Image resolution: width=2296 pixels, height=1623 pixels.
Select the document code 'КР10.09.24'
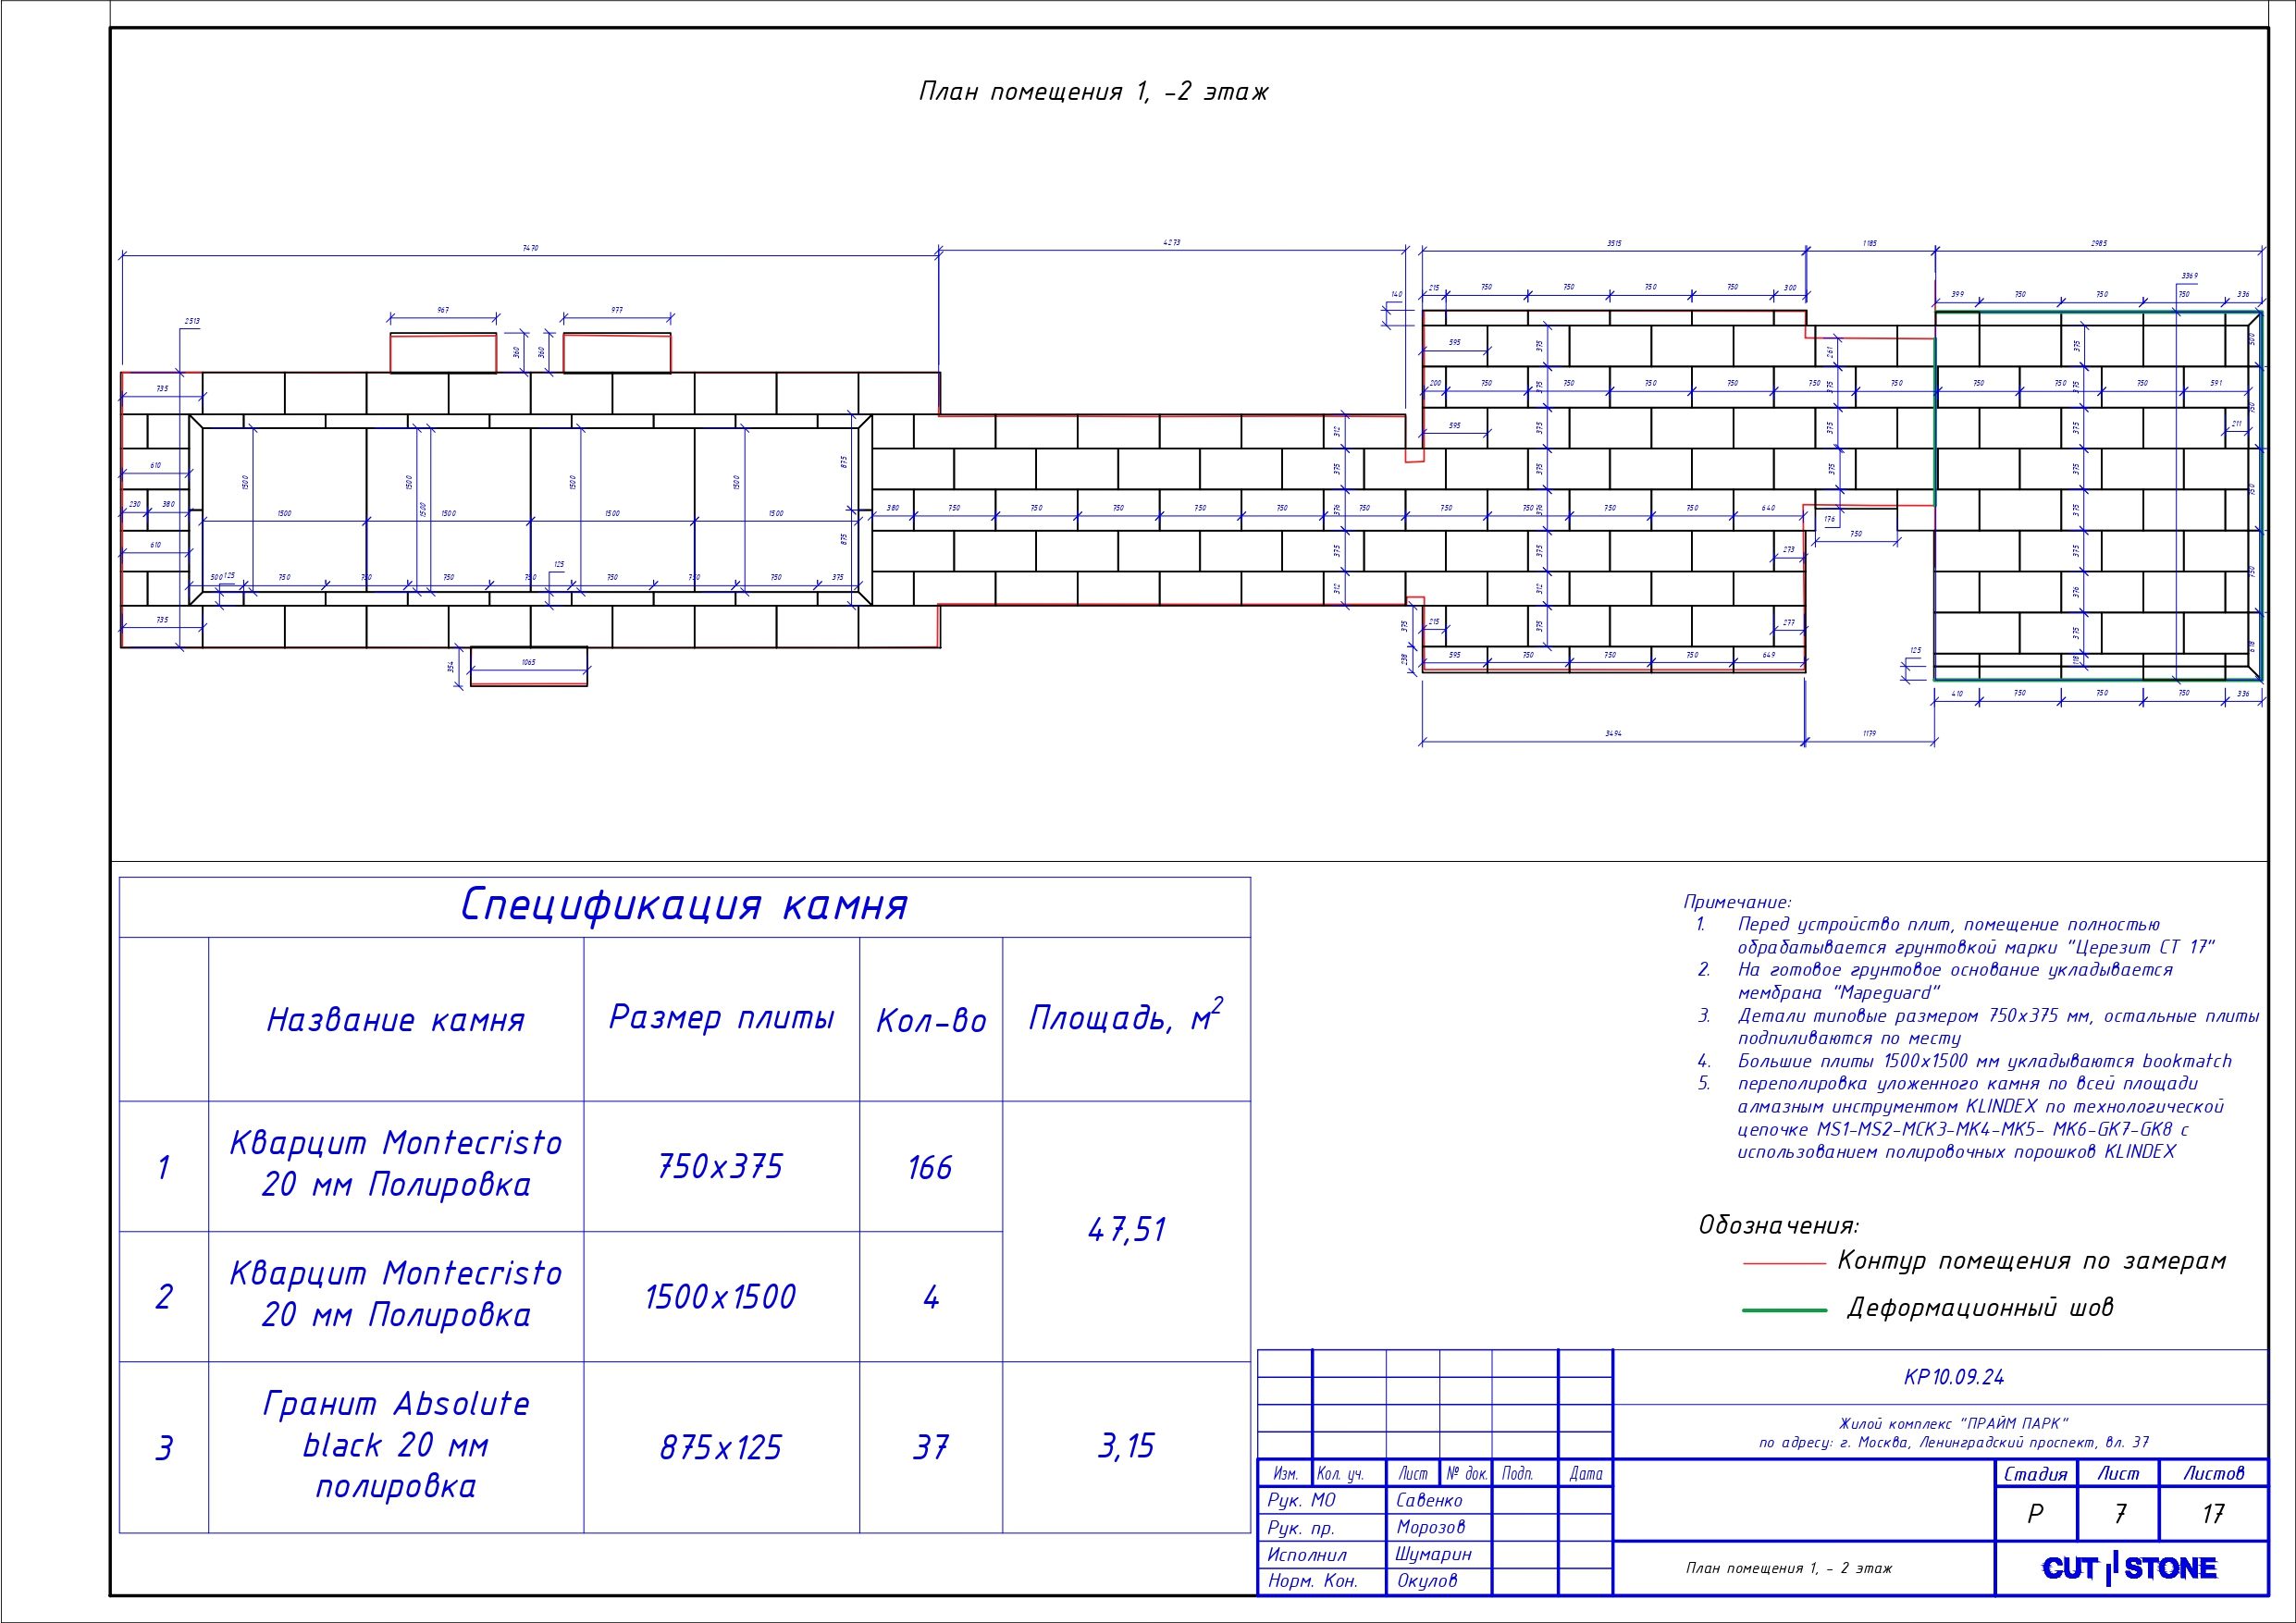(x=1954, y=1377)
